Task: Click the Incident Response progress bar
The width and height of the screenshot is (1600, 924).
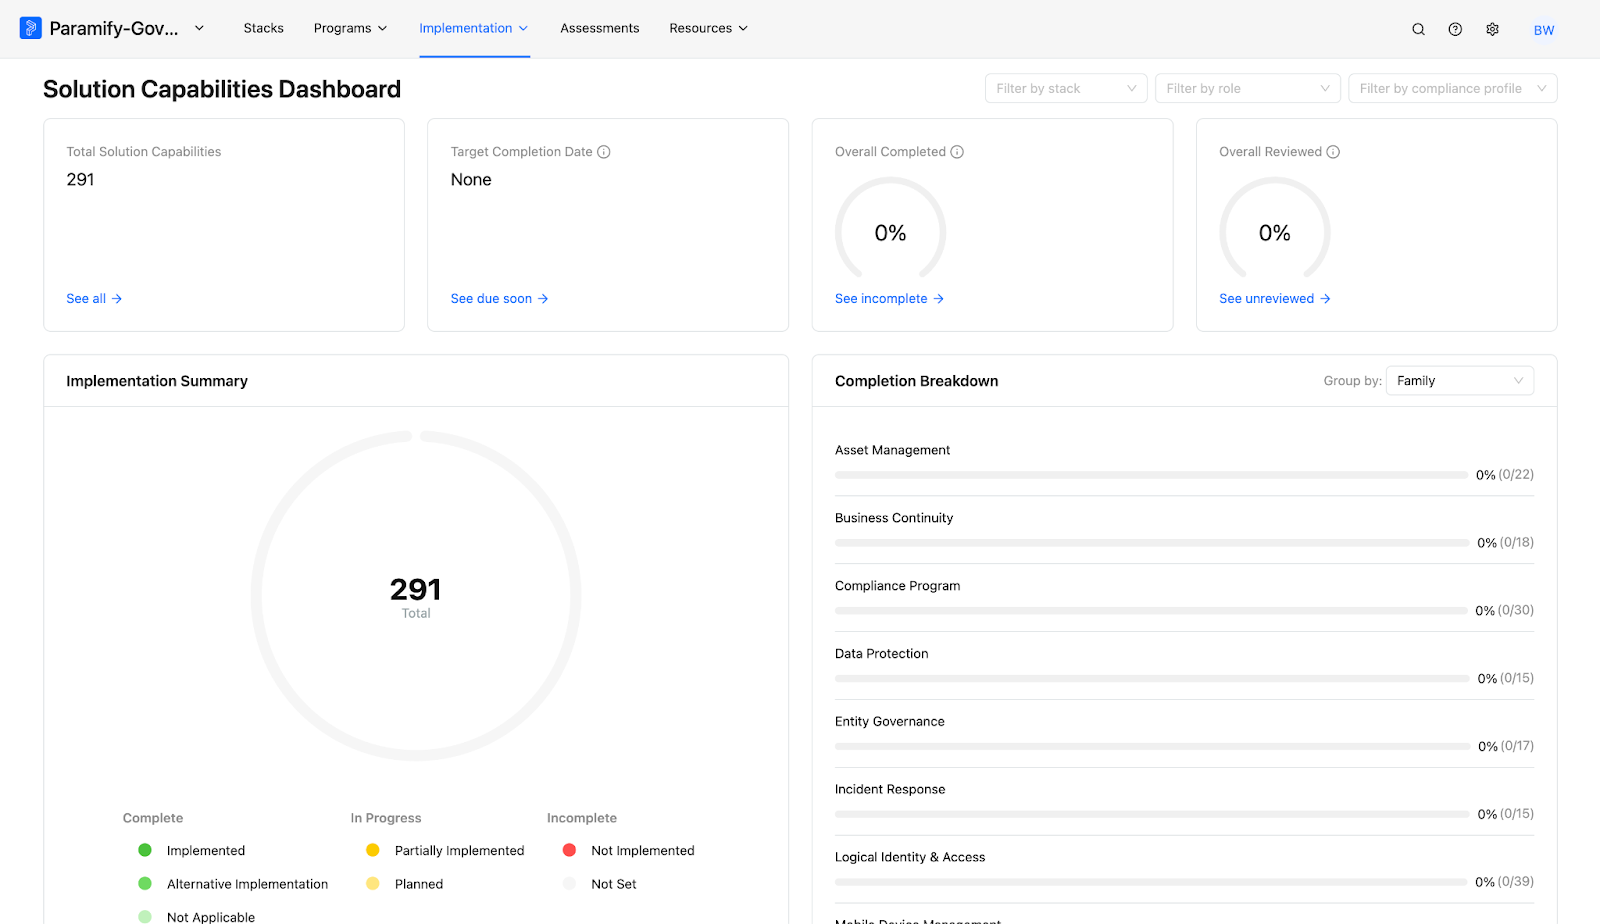Action: coord(1151,815)
